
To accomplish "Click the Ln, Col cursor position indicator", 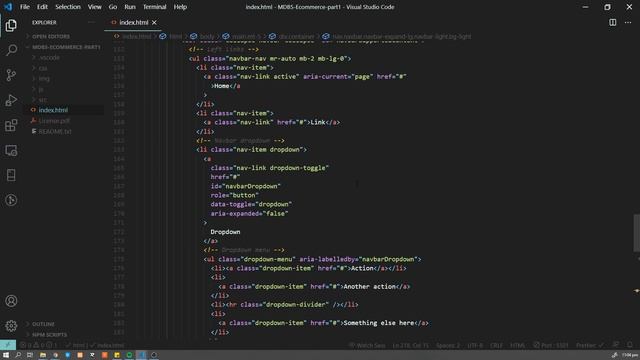I will (411, 345).
